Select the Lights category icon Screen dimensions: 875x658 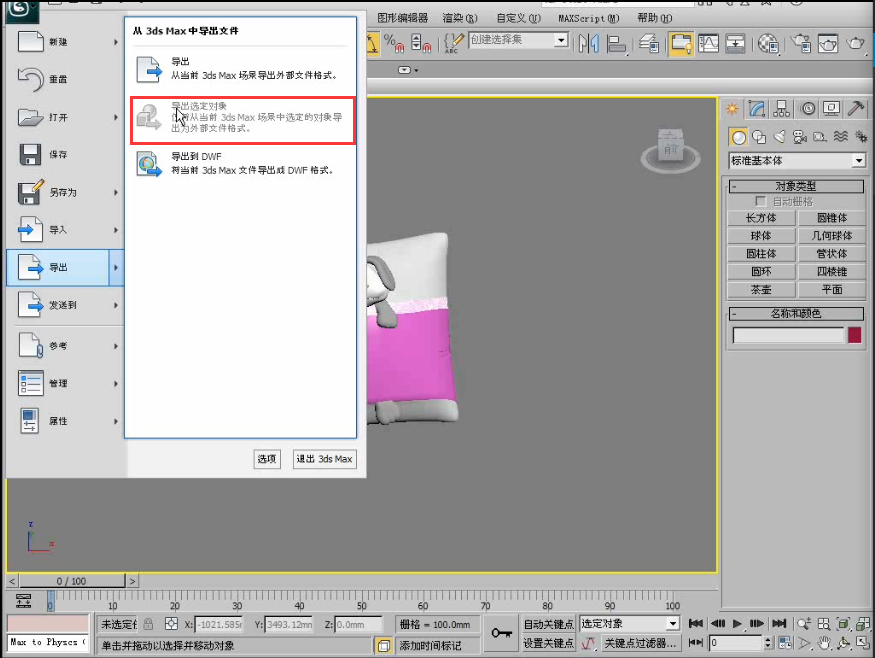click(780, 137)
